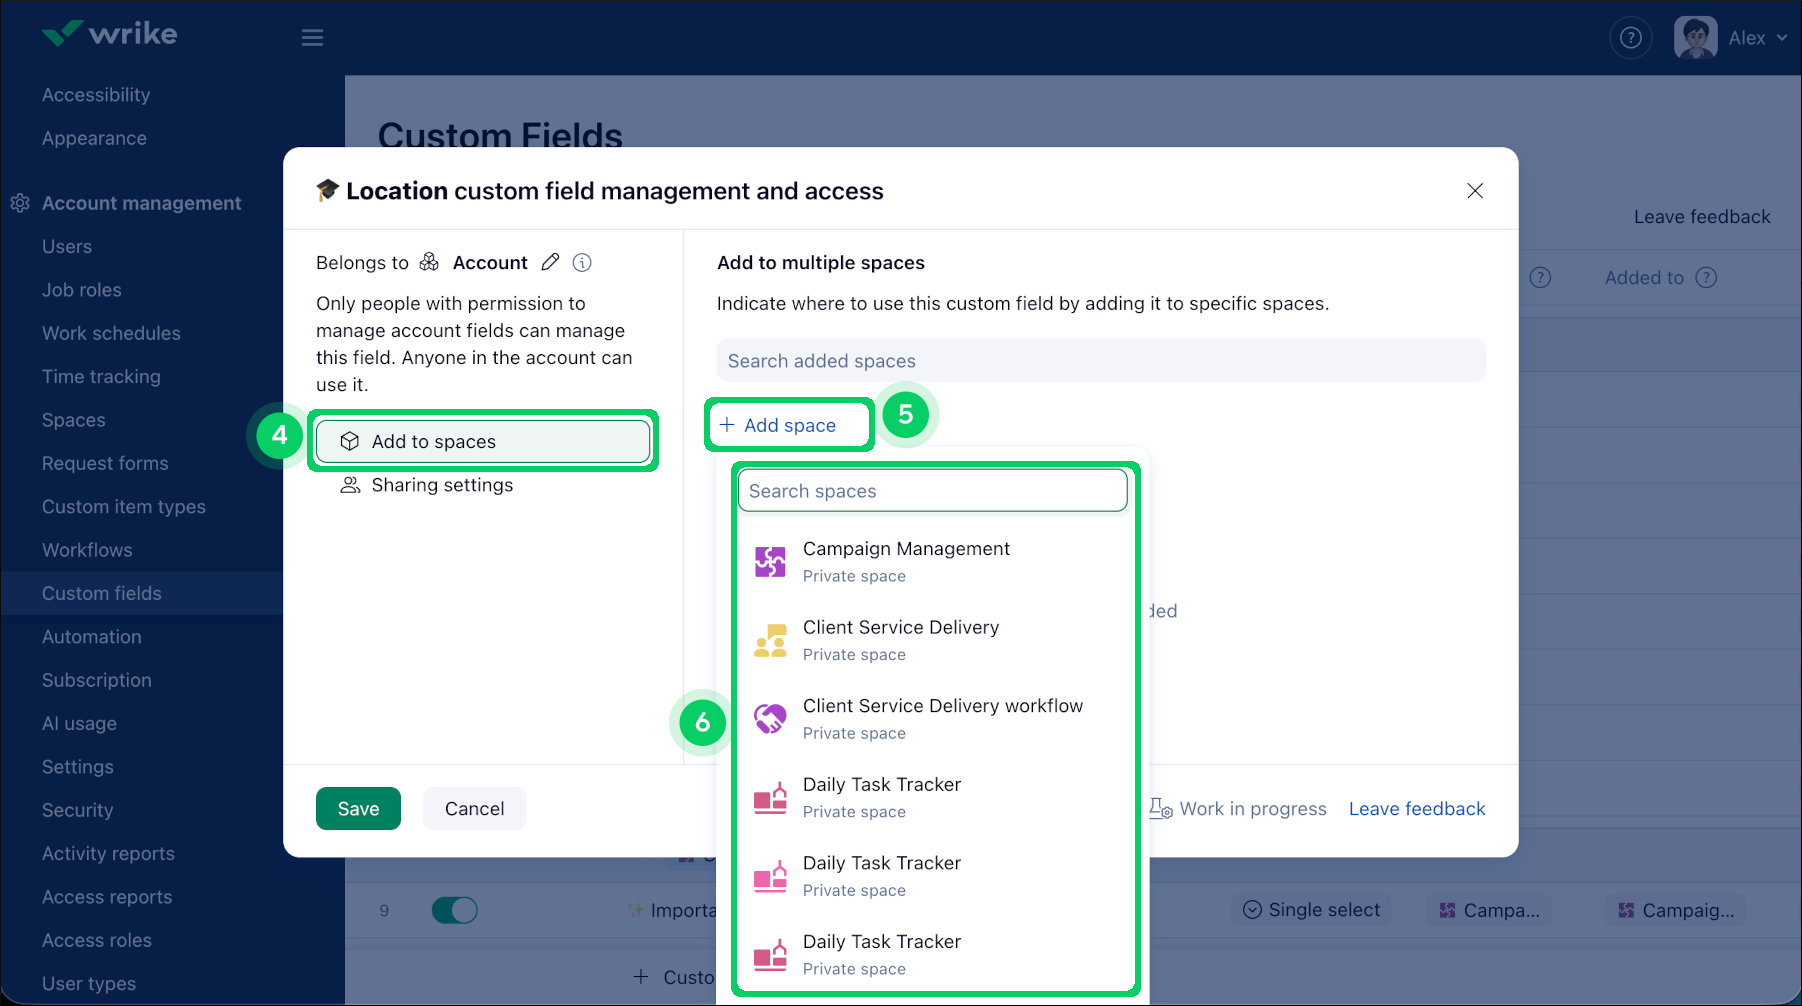The width and height of the screenshot is (1802, 1006).
Task: Open AI usage page
Action: coord(79,723)
